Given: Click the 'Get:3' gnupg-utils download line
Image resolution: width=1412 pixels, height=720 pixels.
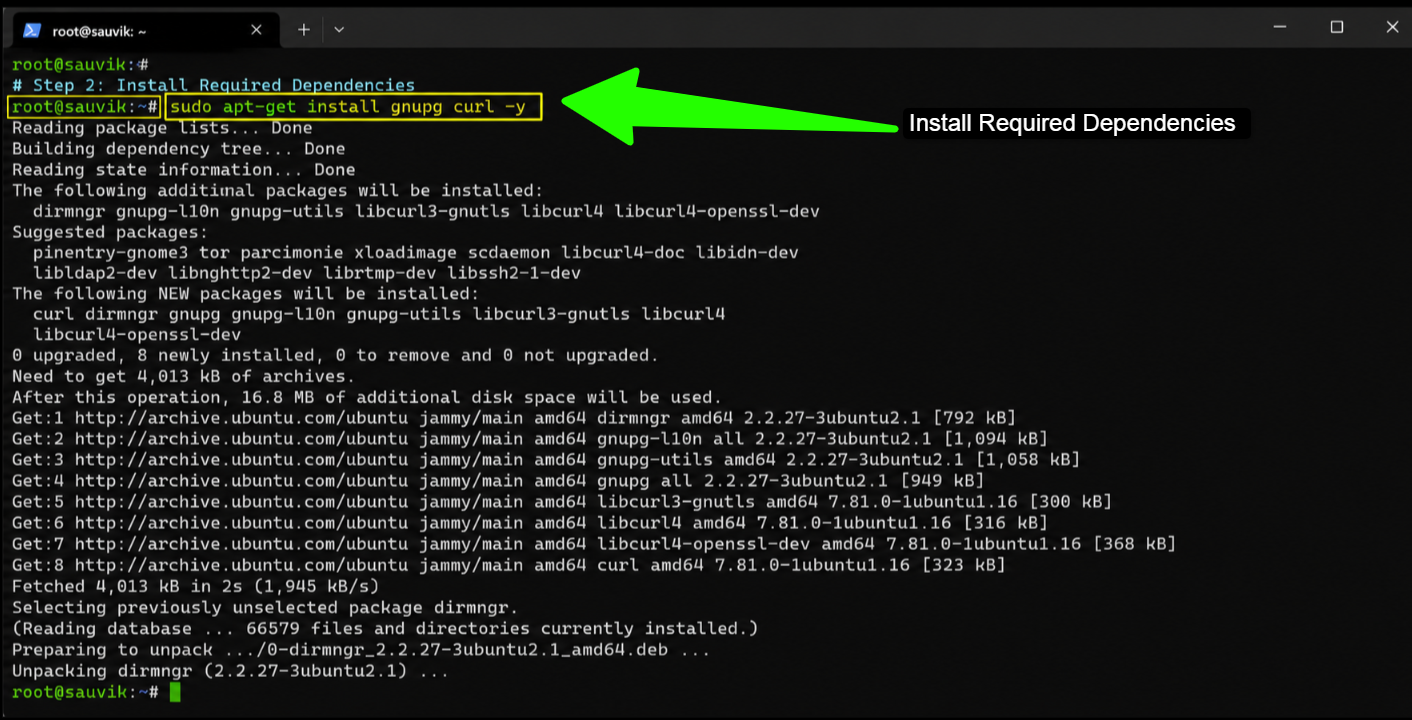Looking at the screenshot, I should point(546,460).
